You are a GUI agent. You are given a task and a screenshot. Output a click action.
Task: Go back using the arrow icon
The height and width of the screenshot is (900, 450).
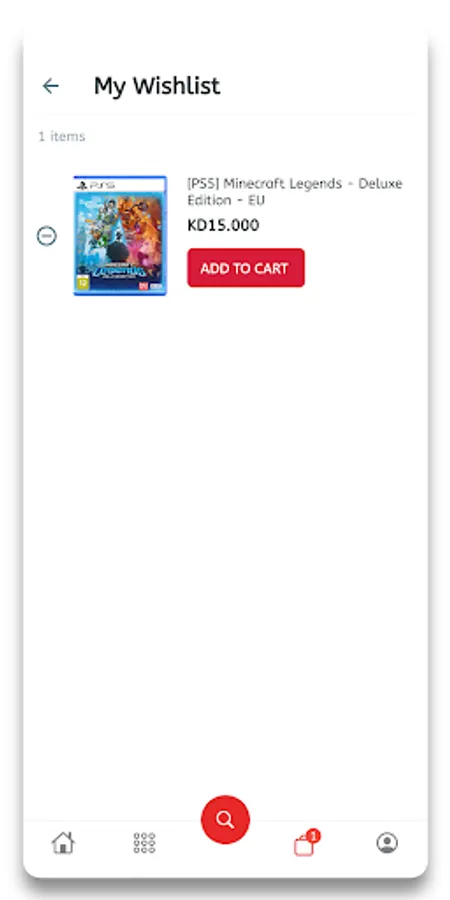click(51, 86)
